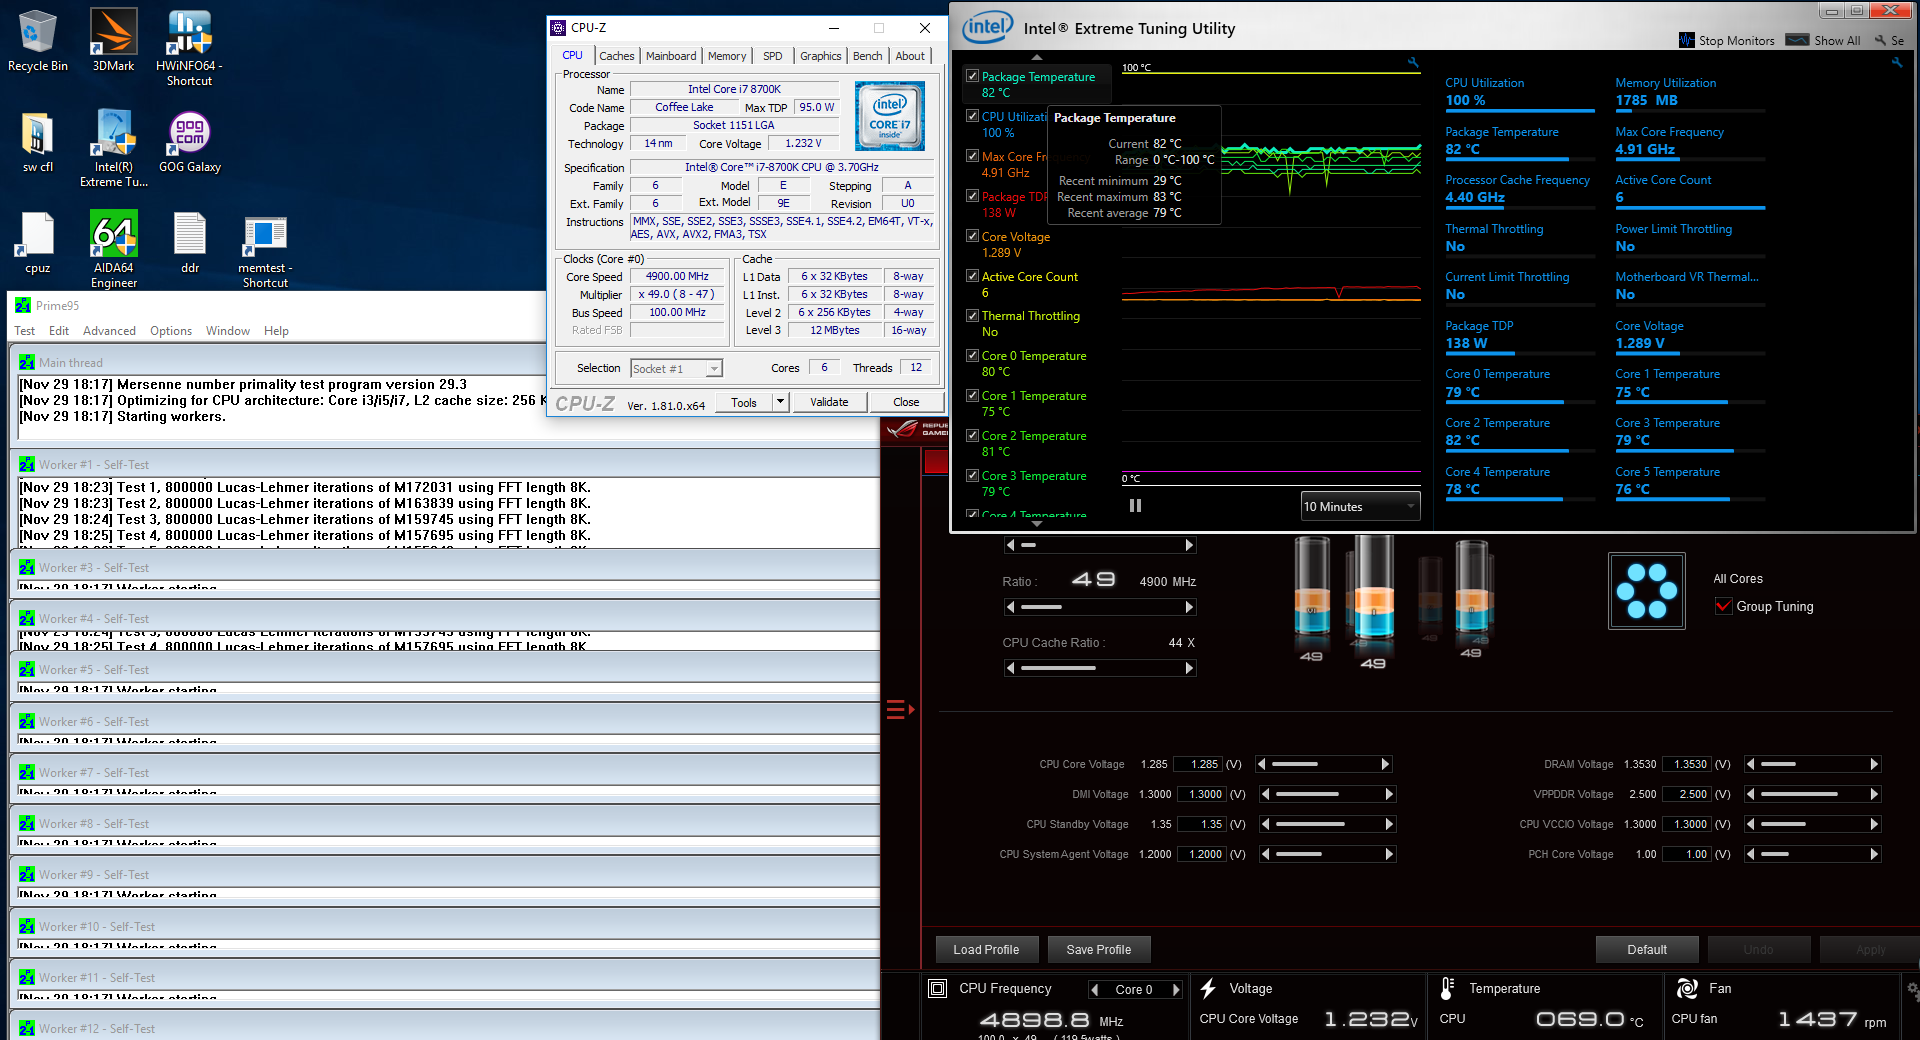Decrease DRAM Voltage with left arrow

click(1750, 764)
